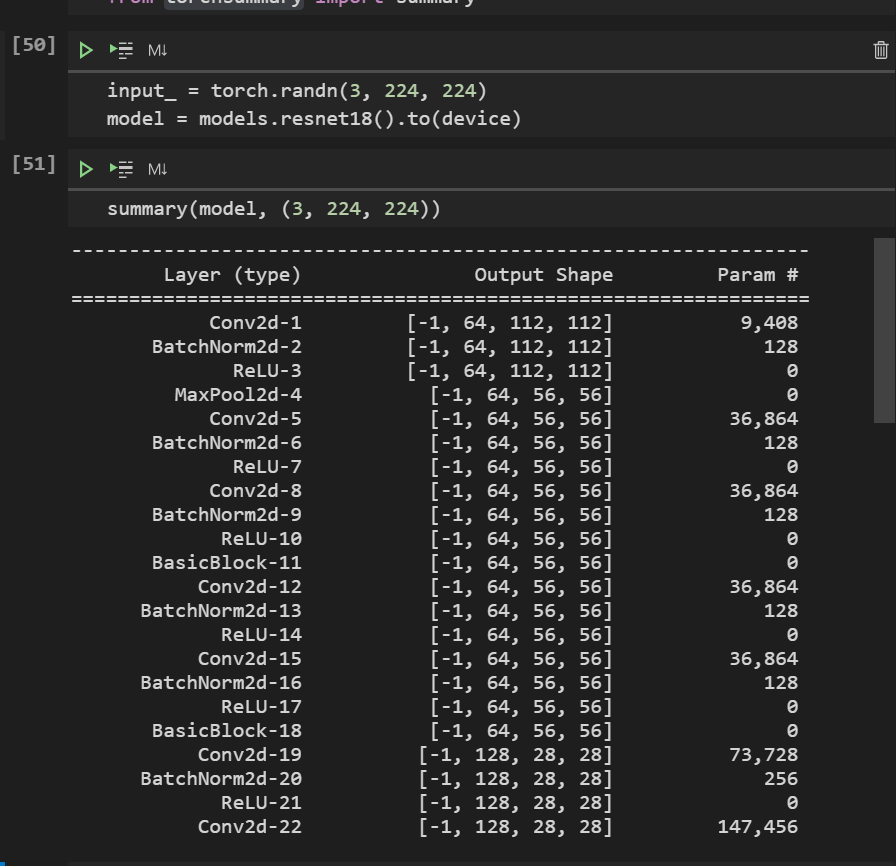Delete cell 50 with the trash icon

pyautogui.click(x=881, y=50)
